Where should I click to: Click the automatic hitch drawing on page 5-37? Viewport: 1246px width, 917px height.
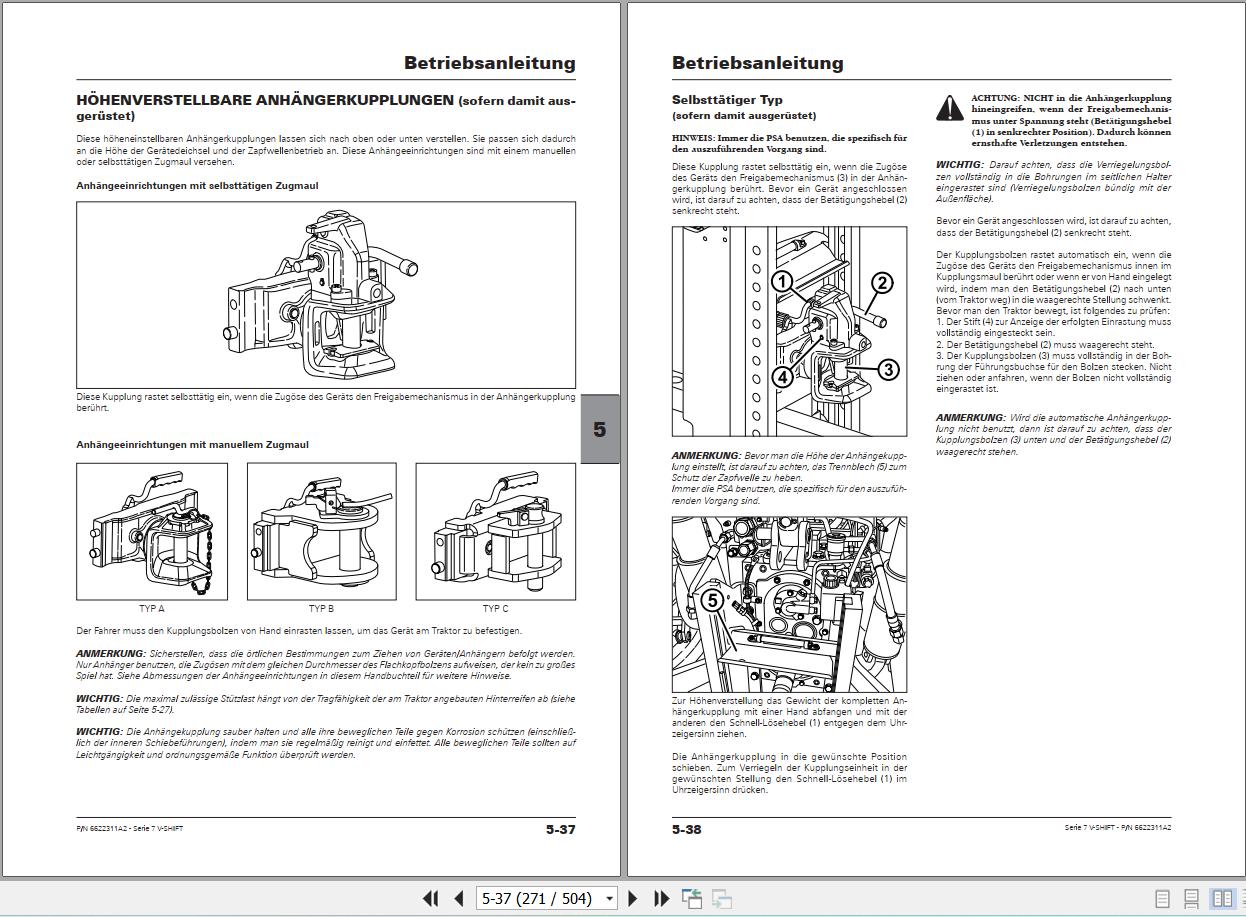[x=326, y=295]
